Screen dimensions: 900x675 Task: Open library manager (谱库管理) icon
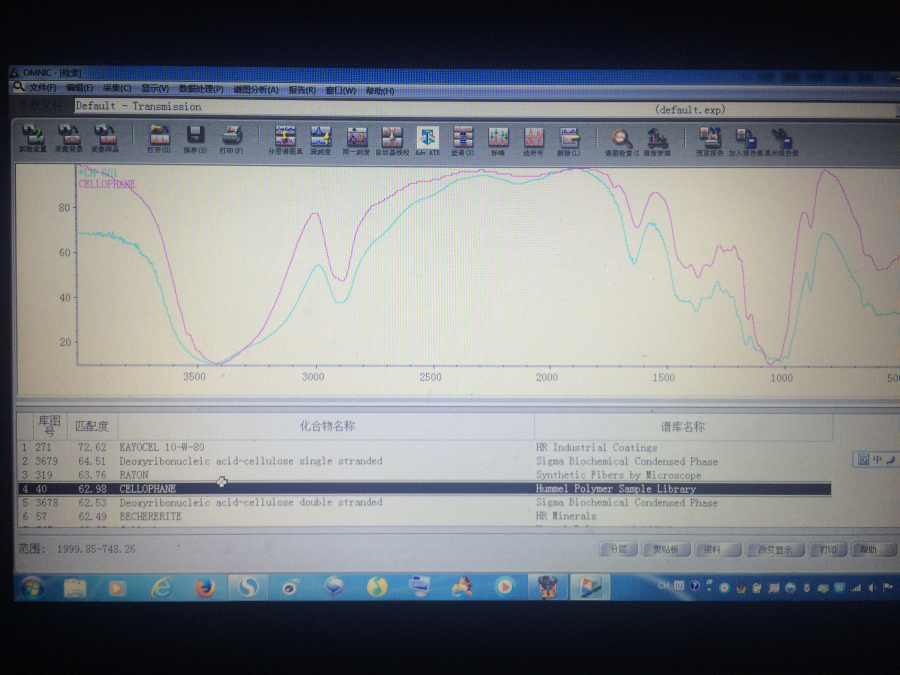(657, 141)
